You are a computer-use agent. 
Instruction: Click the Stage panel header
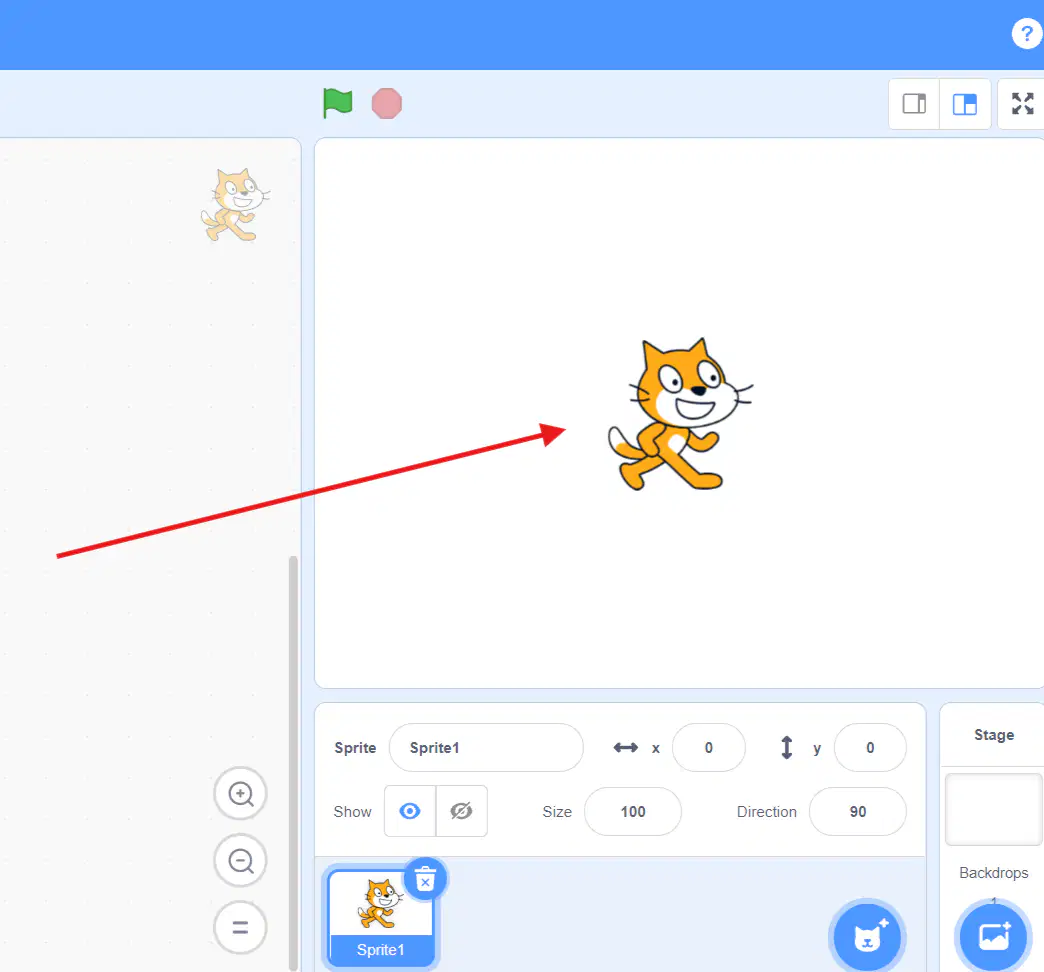tap(993, 735)
